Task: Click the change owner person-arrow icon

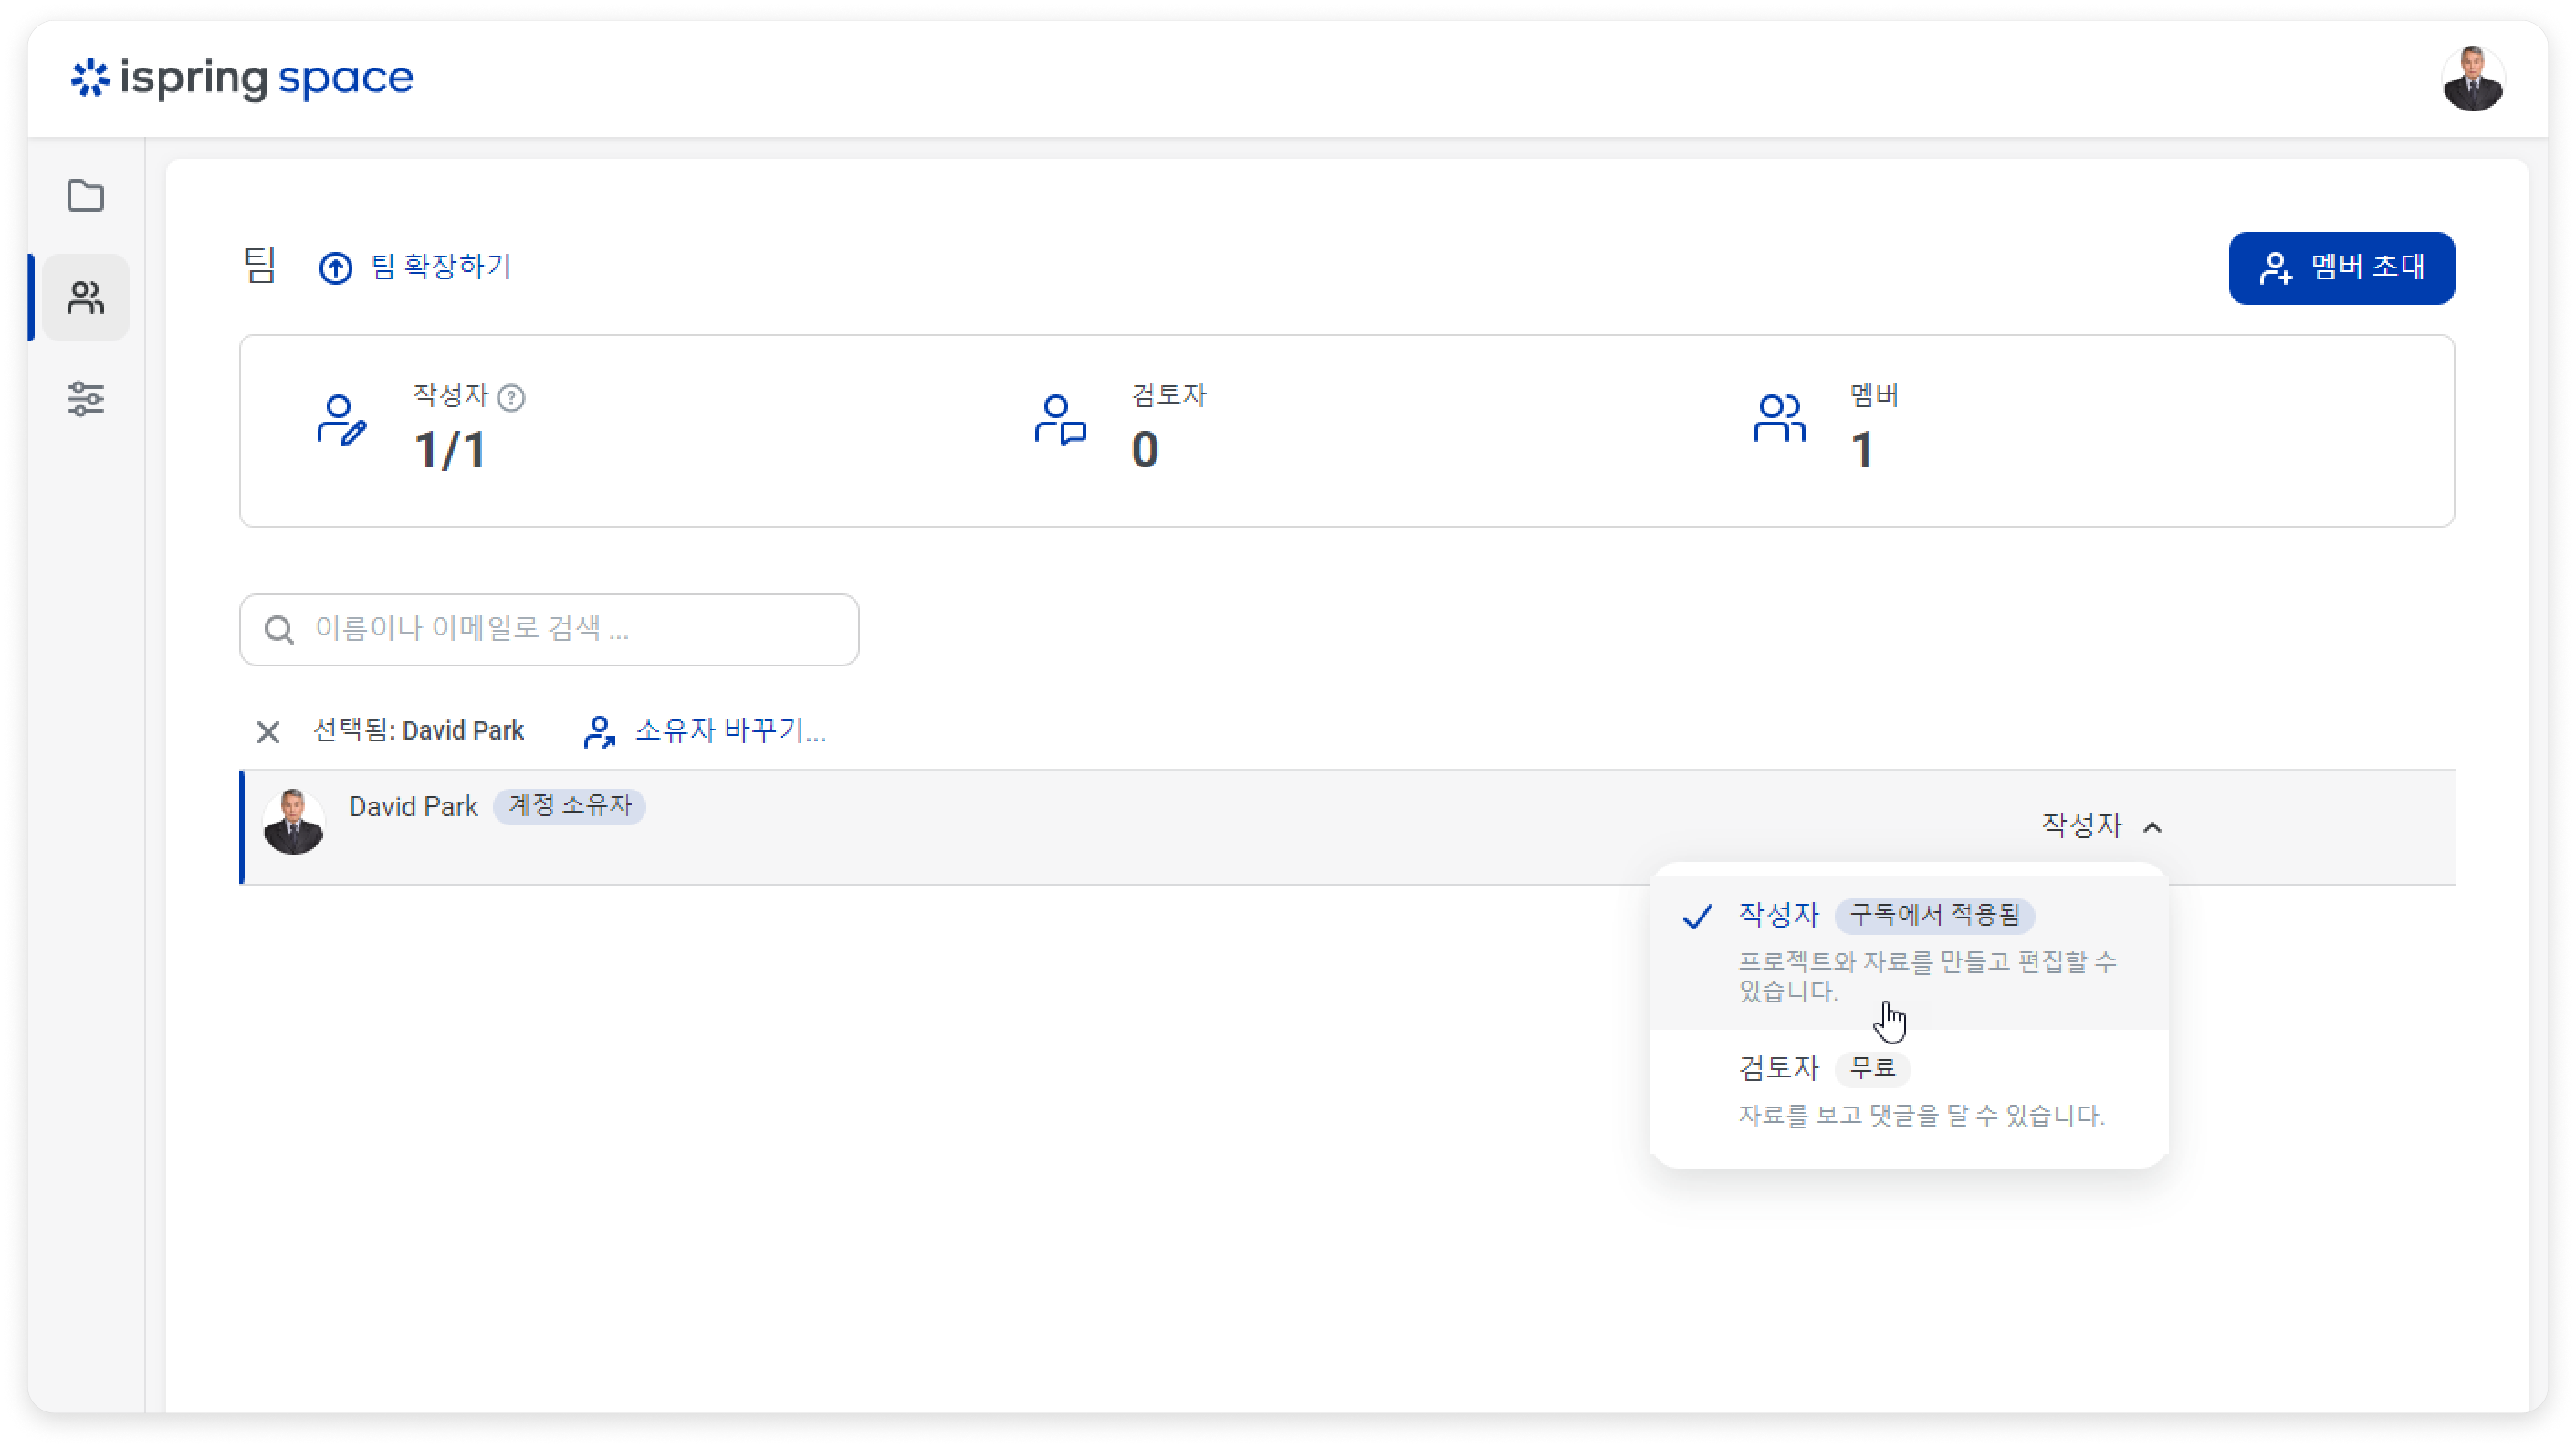Action: [x=599, y=732]
